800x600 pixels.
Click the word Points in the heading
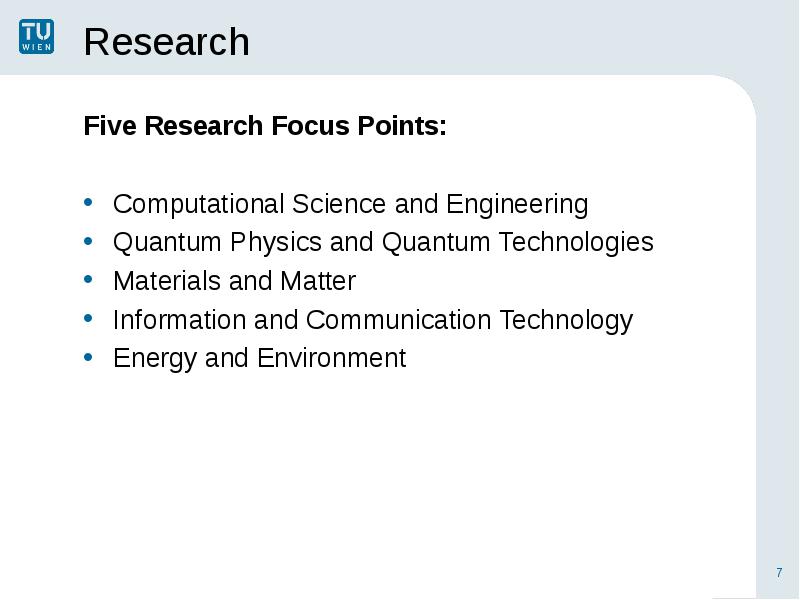click(x=402, y=126)
